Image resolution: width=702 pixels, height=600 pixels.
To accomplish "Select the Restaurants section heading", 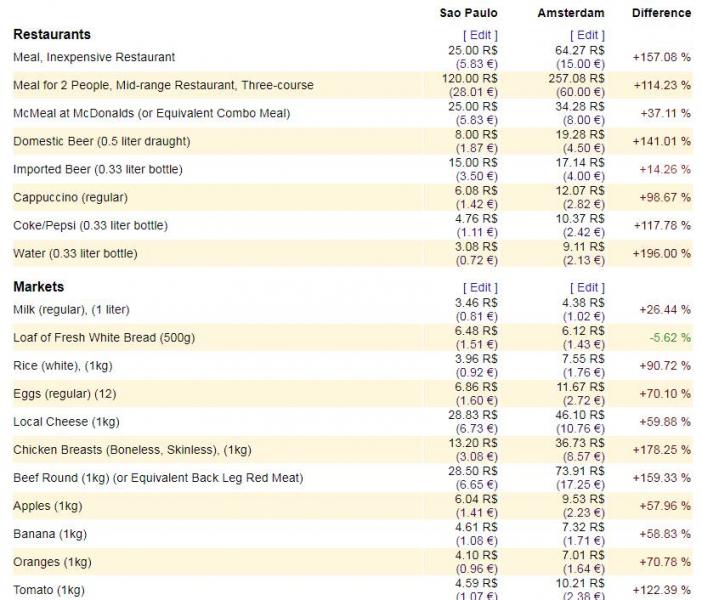I will coord(51,34).
